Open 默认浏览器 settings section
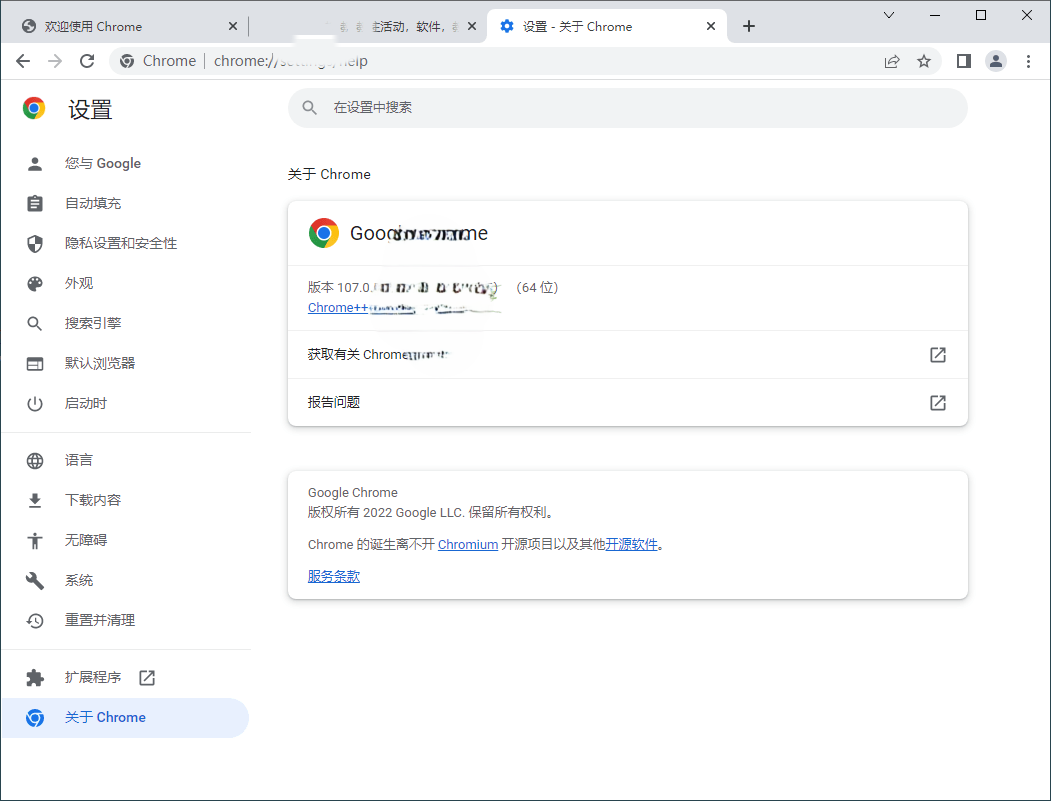 [x=125, y=363]
